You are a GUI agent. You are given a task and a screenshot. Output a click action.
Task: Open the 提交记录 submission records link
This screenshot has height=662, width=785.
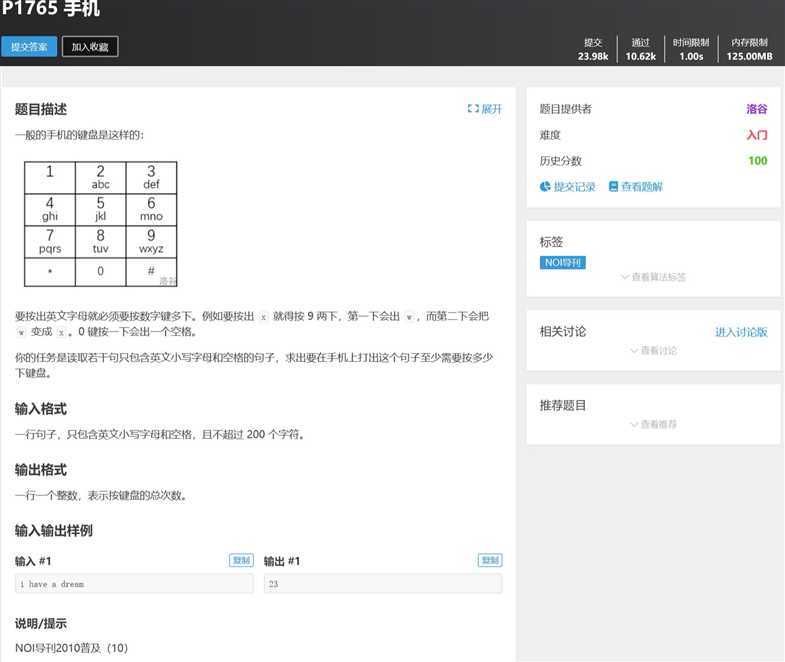[x=575, y=187]
